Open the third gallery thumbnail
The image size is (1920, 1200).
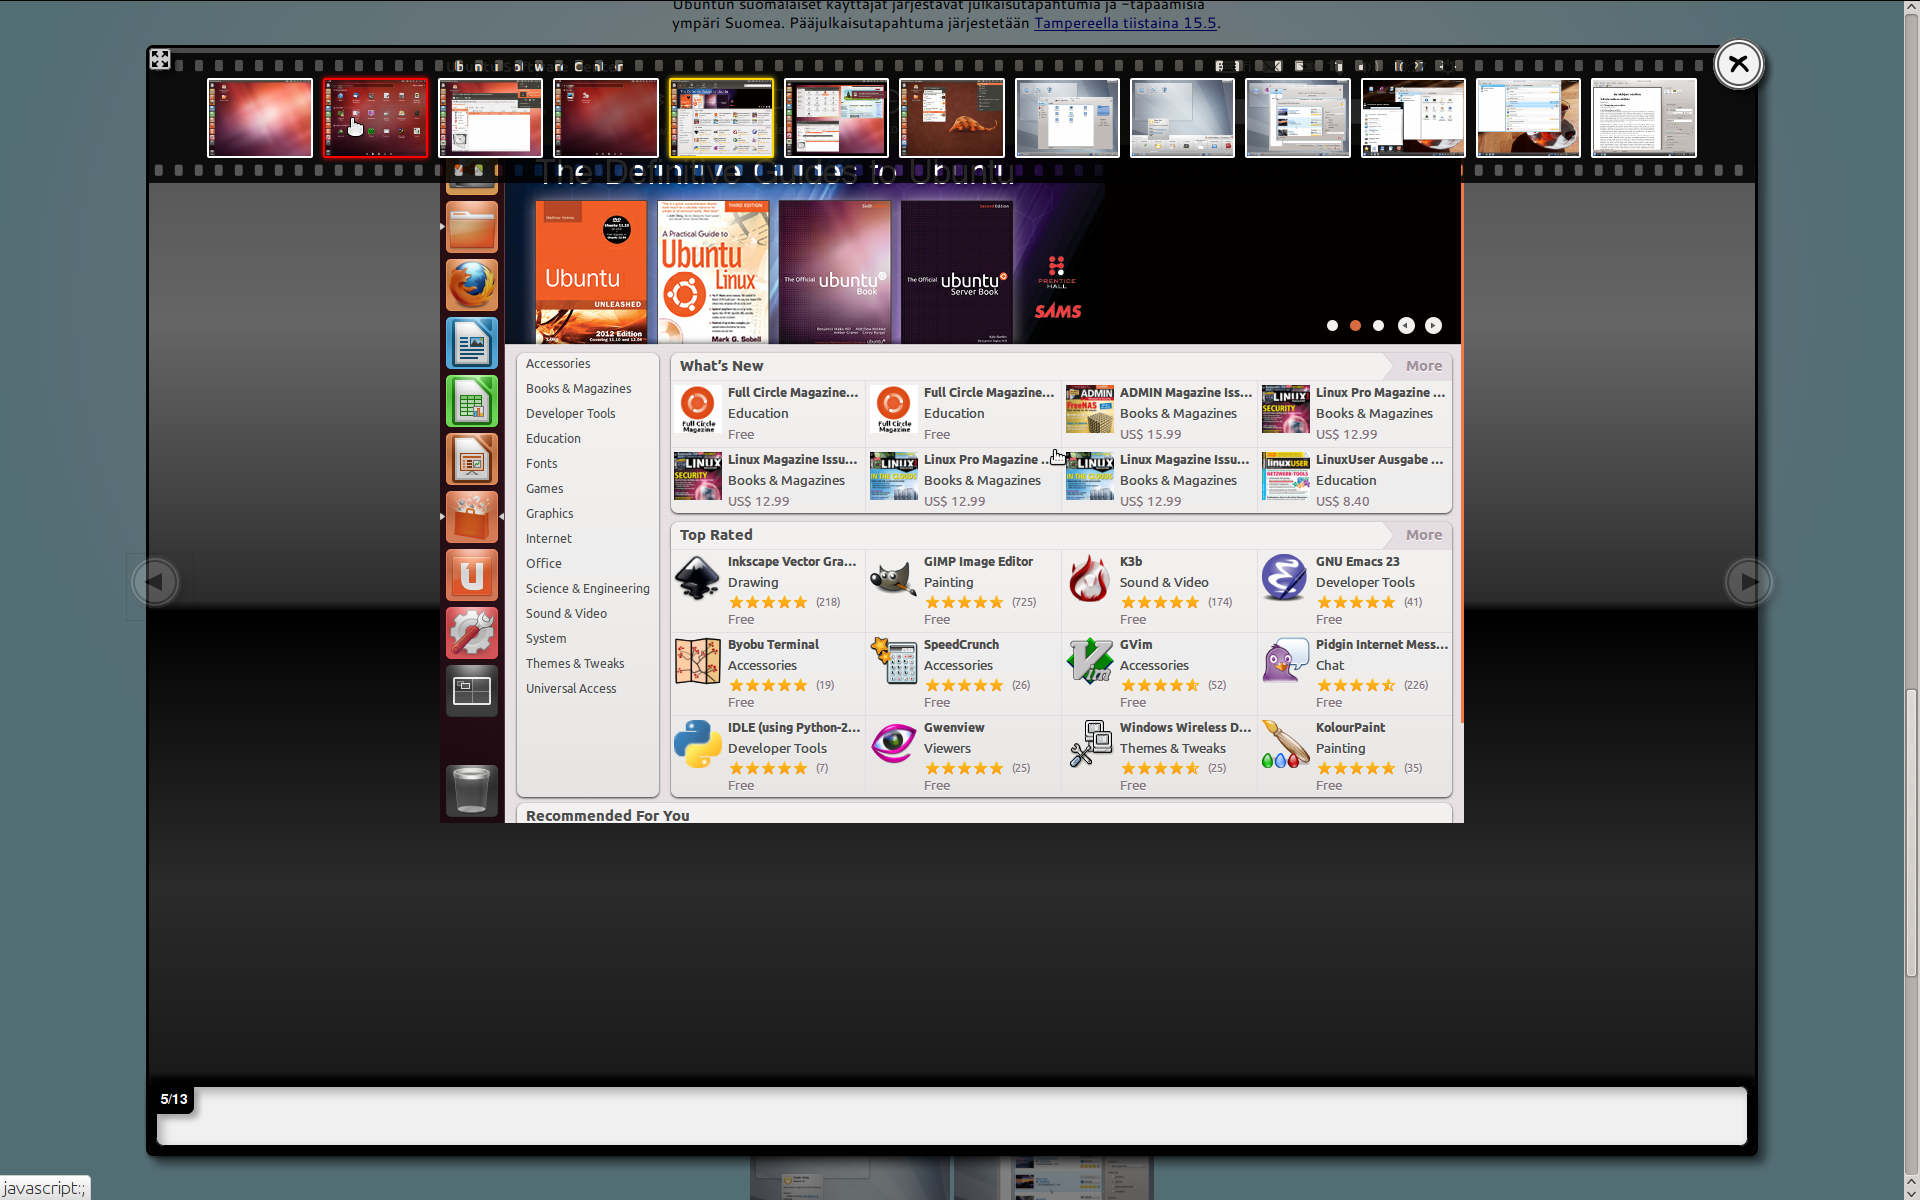coord(490,118)
